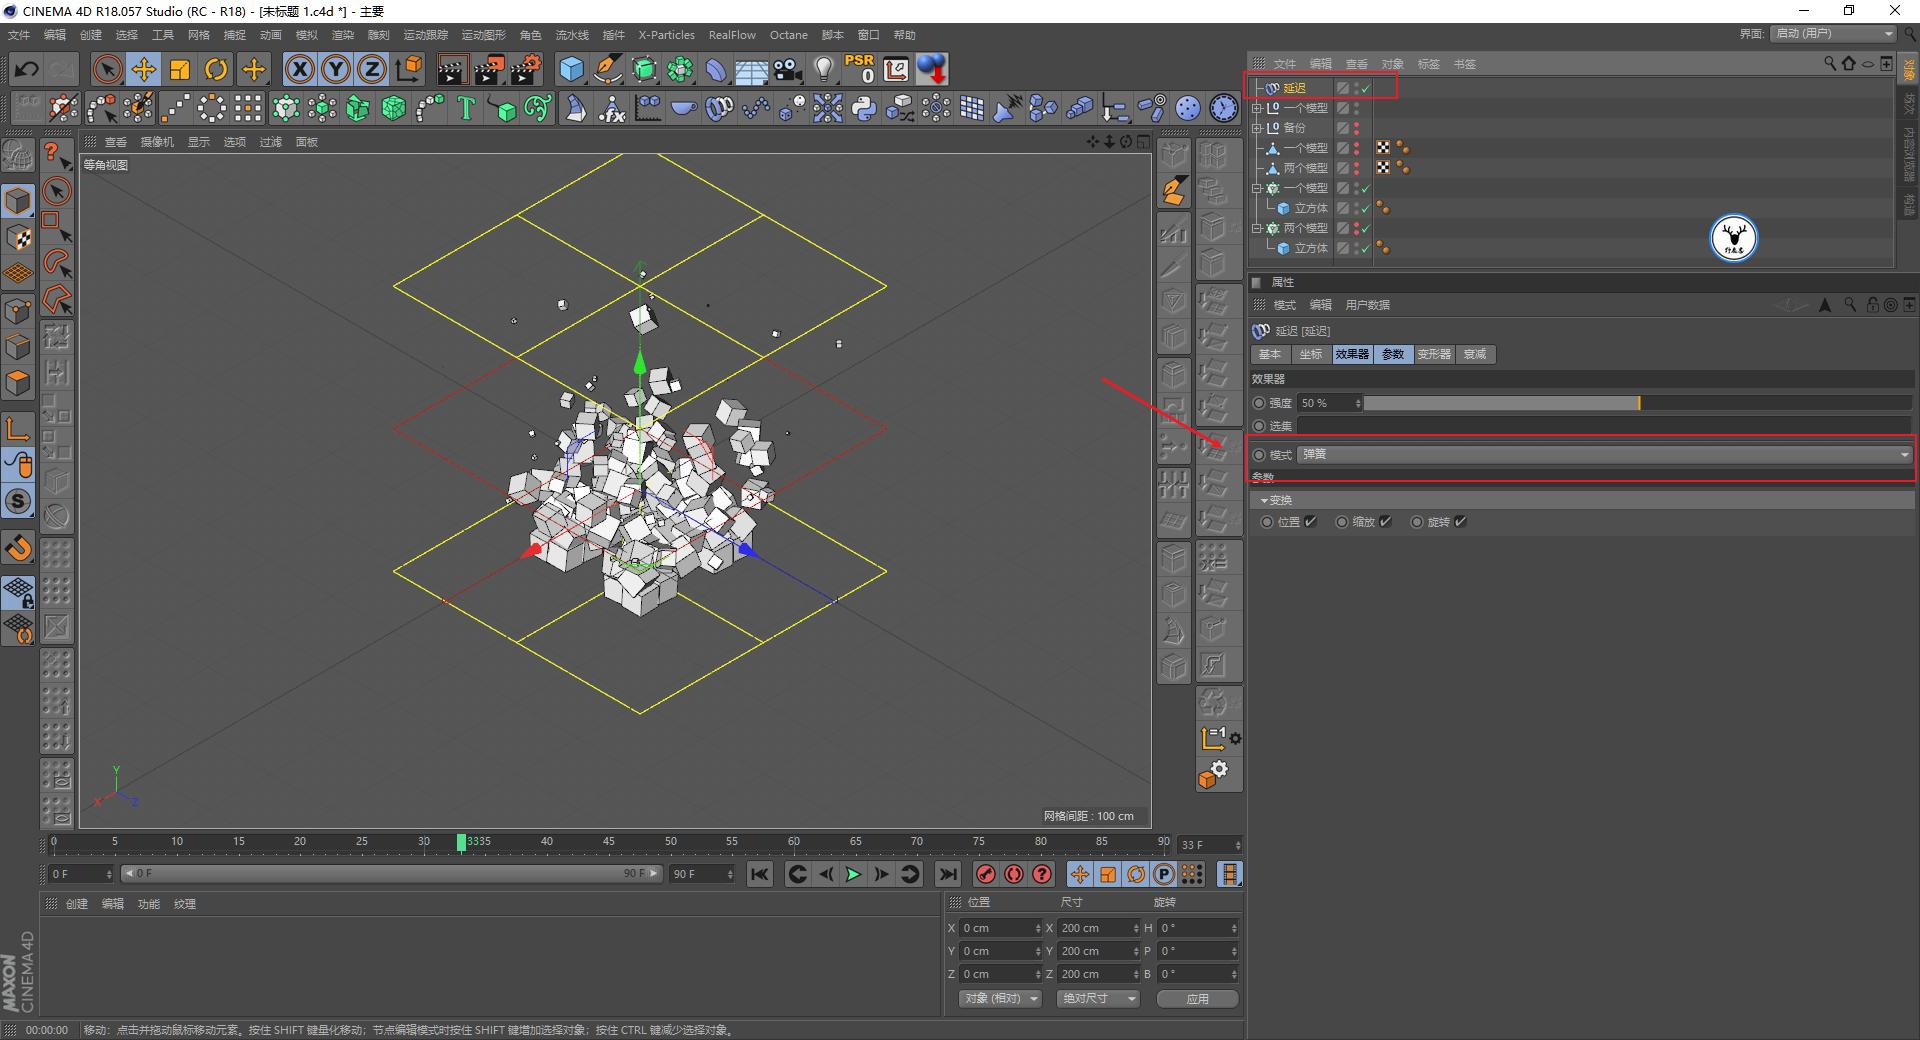Play the animation forward
The image size is (1920, 1040).
(x=853, y=875)
